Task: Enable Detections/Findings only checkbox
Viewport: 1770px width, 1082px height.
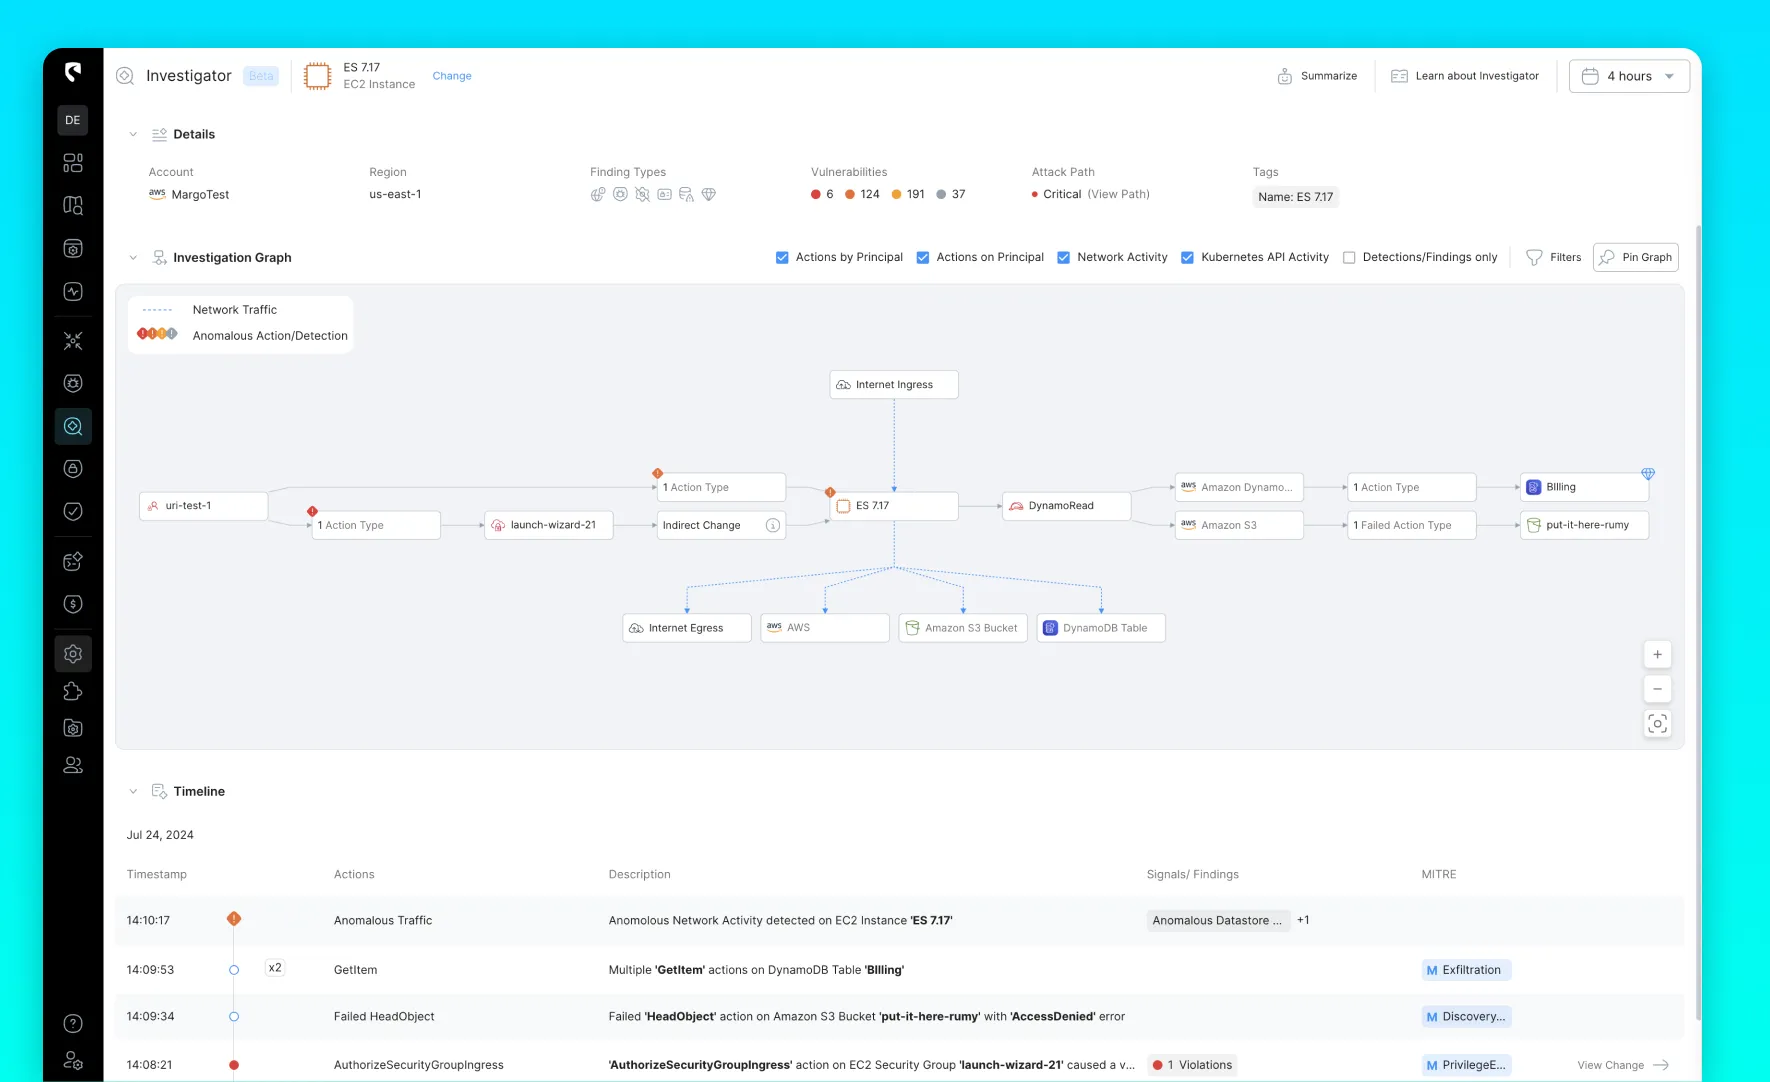Action: 1349,257
